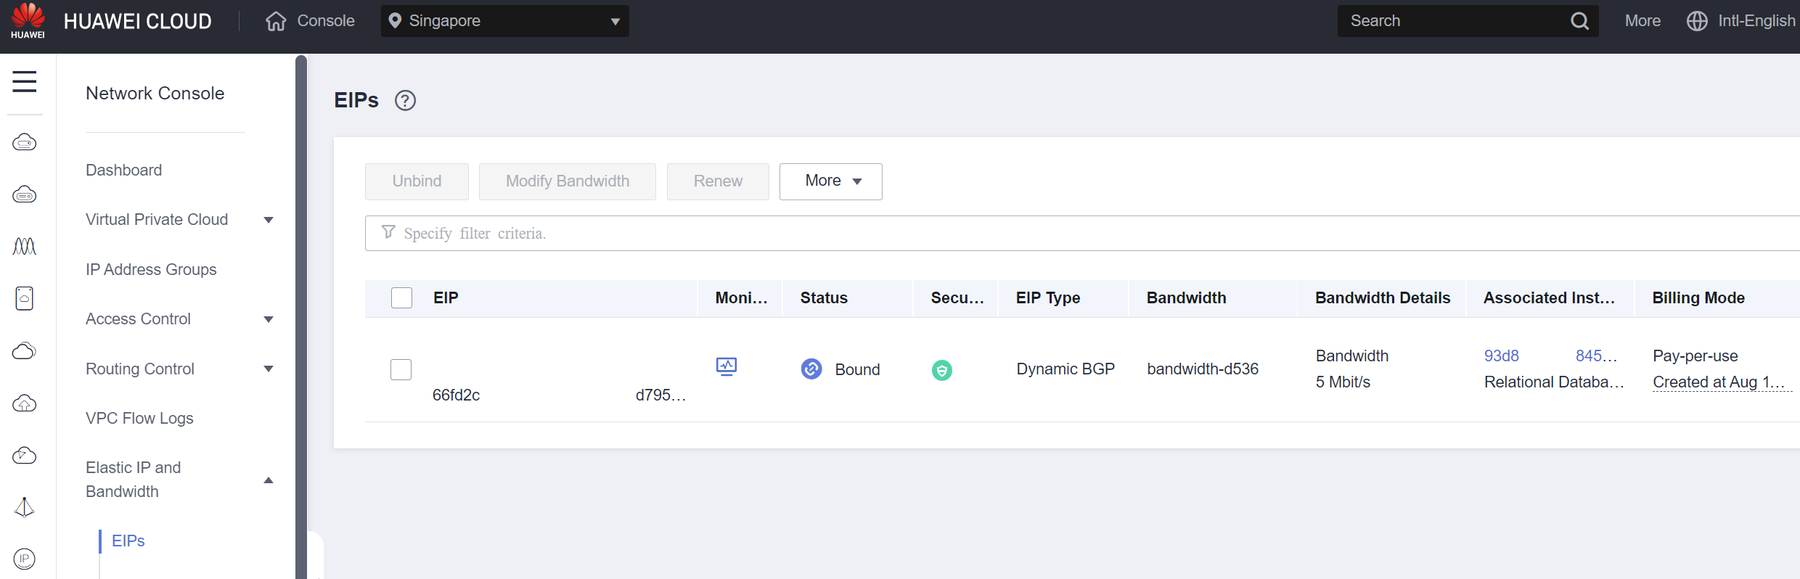
Task: Select all EIPs header checkbox
Action: [x=401, y=298]
